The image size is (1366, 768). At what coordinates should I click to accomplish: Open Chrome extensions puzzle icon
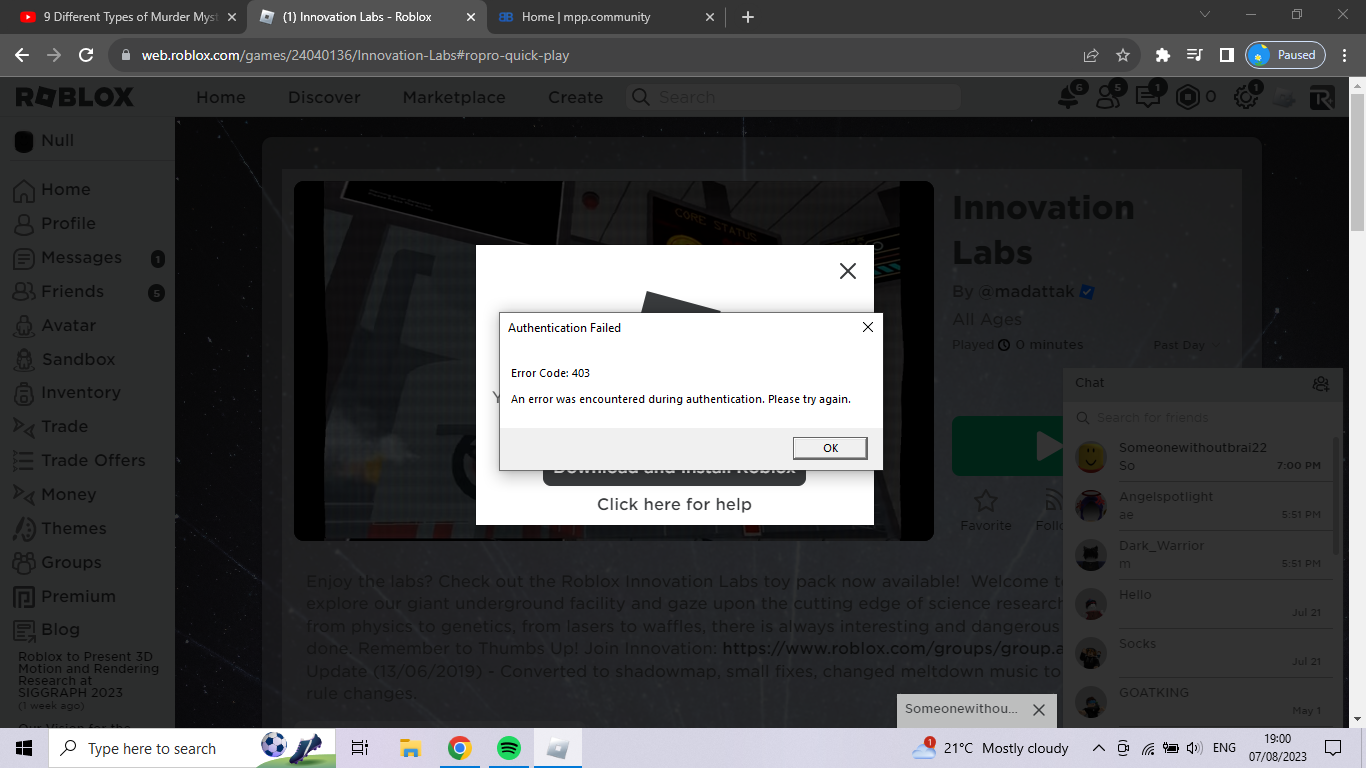(x=1162, y=55)
